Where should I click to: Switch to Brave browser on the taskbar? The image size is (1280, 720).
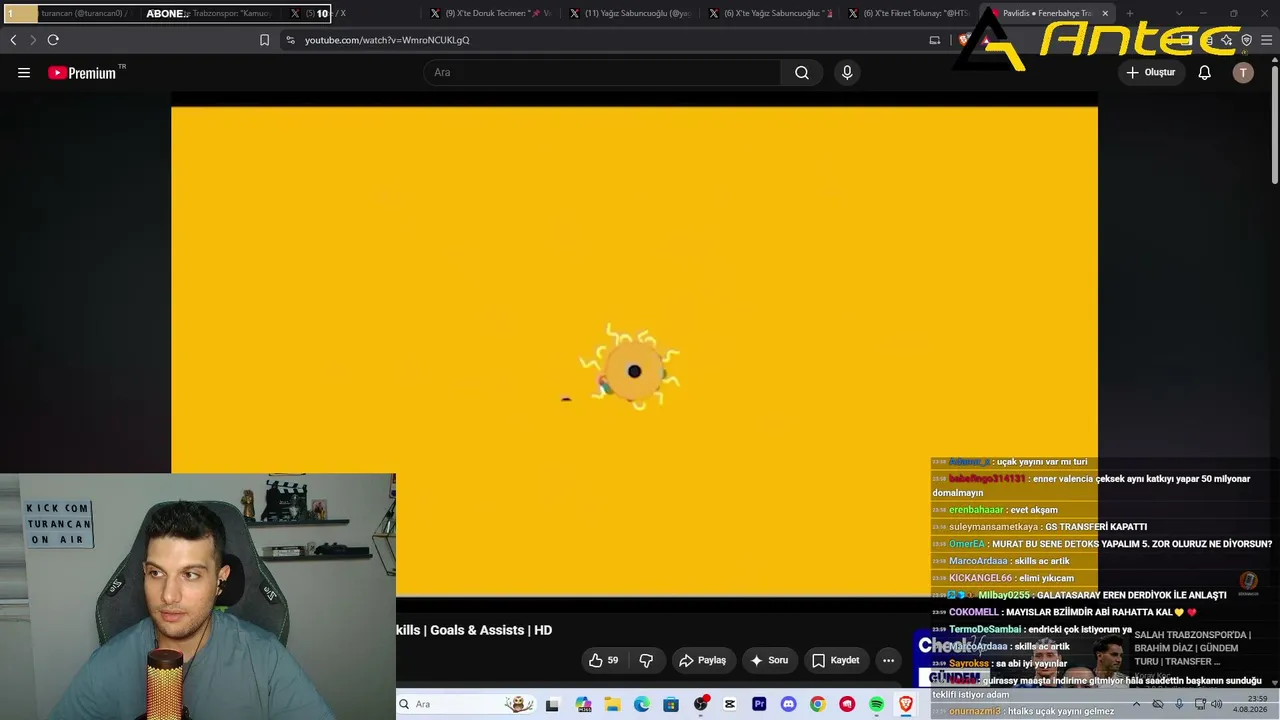pos(906,705)
